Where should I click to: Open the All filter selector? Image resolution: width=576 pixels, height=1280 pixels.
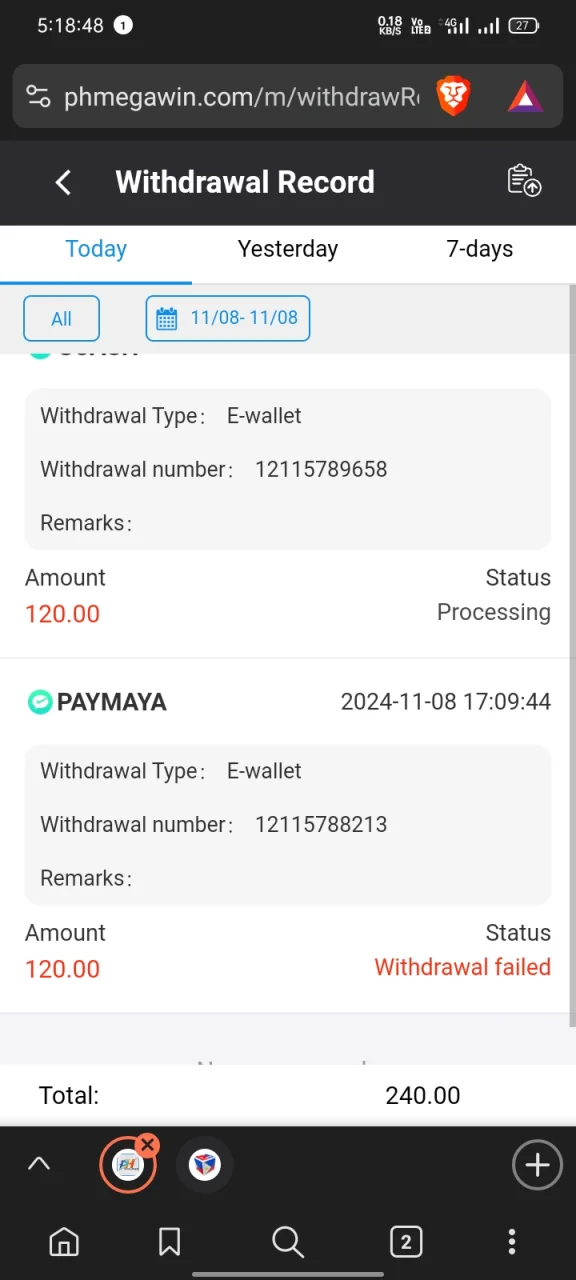tap(62, 319)
